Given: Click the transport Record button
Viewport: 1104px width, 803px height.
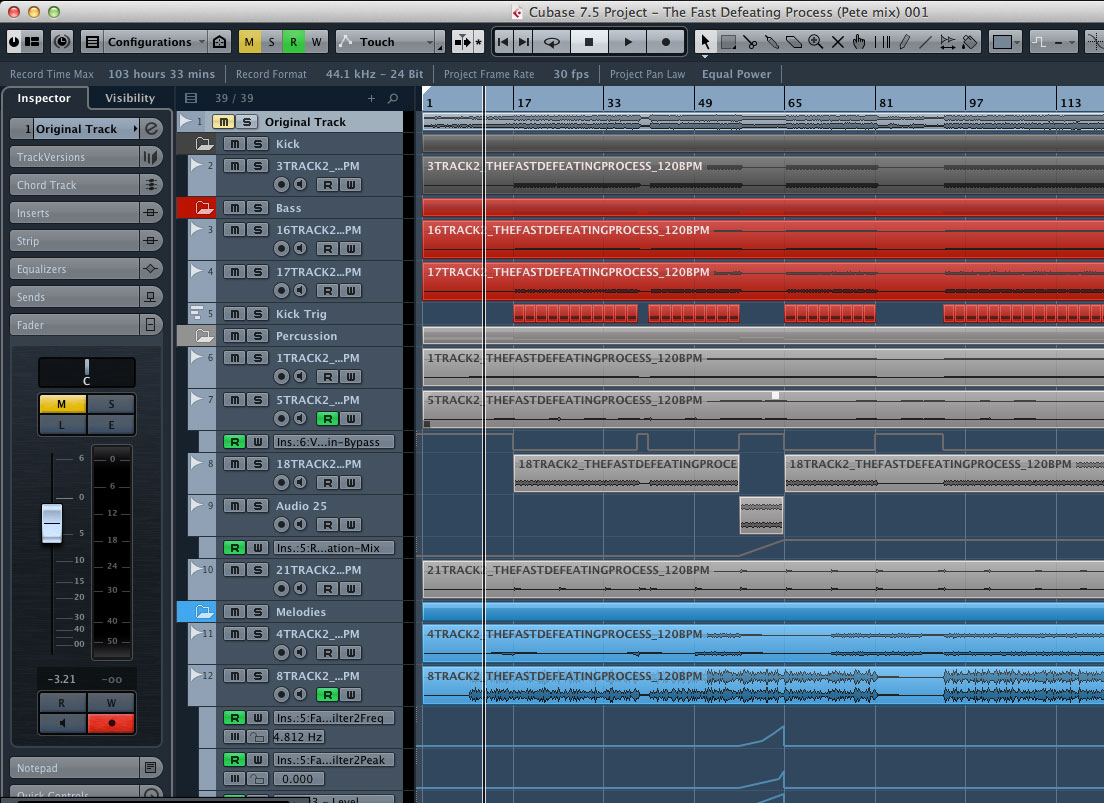Looking at the screenshot, I should pos(665,42).
